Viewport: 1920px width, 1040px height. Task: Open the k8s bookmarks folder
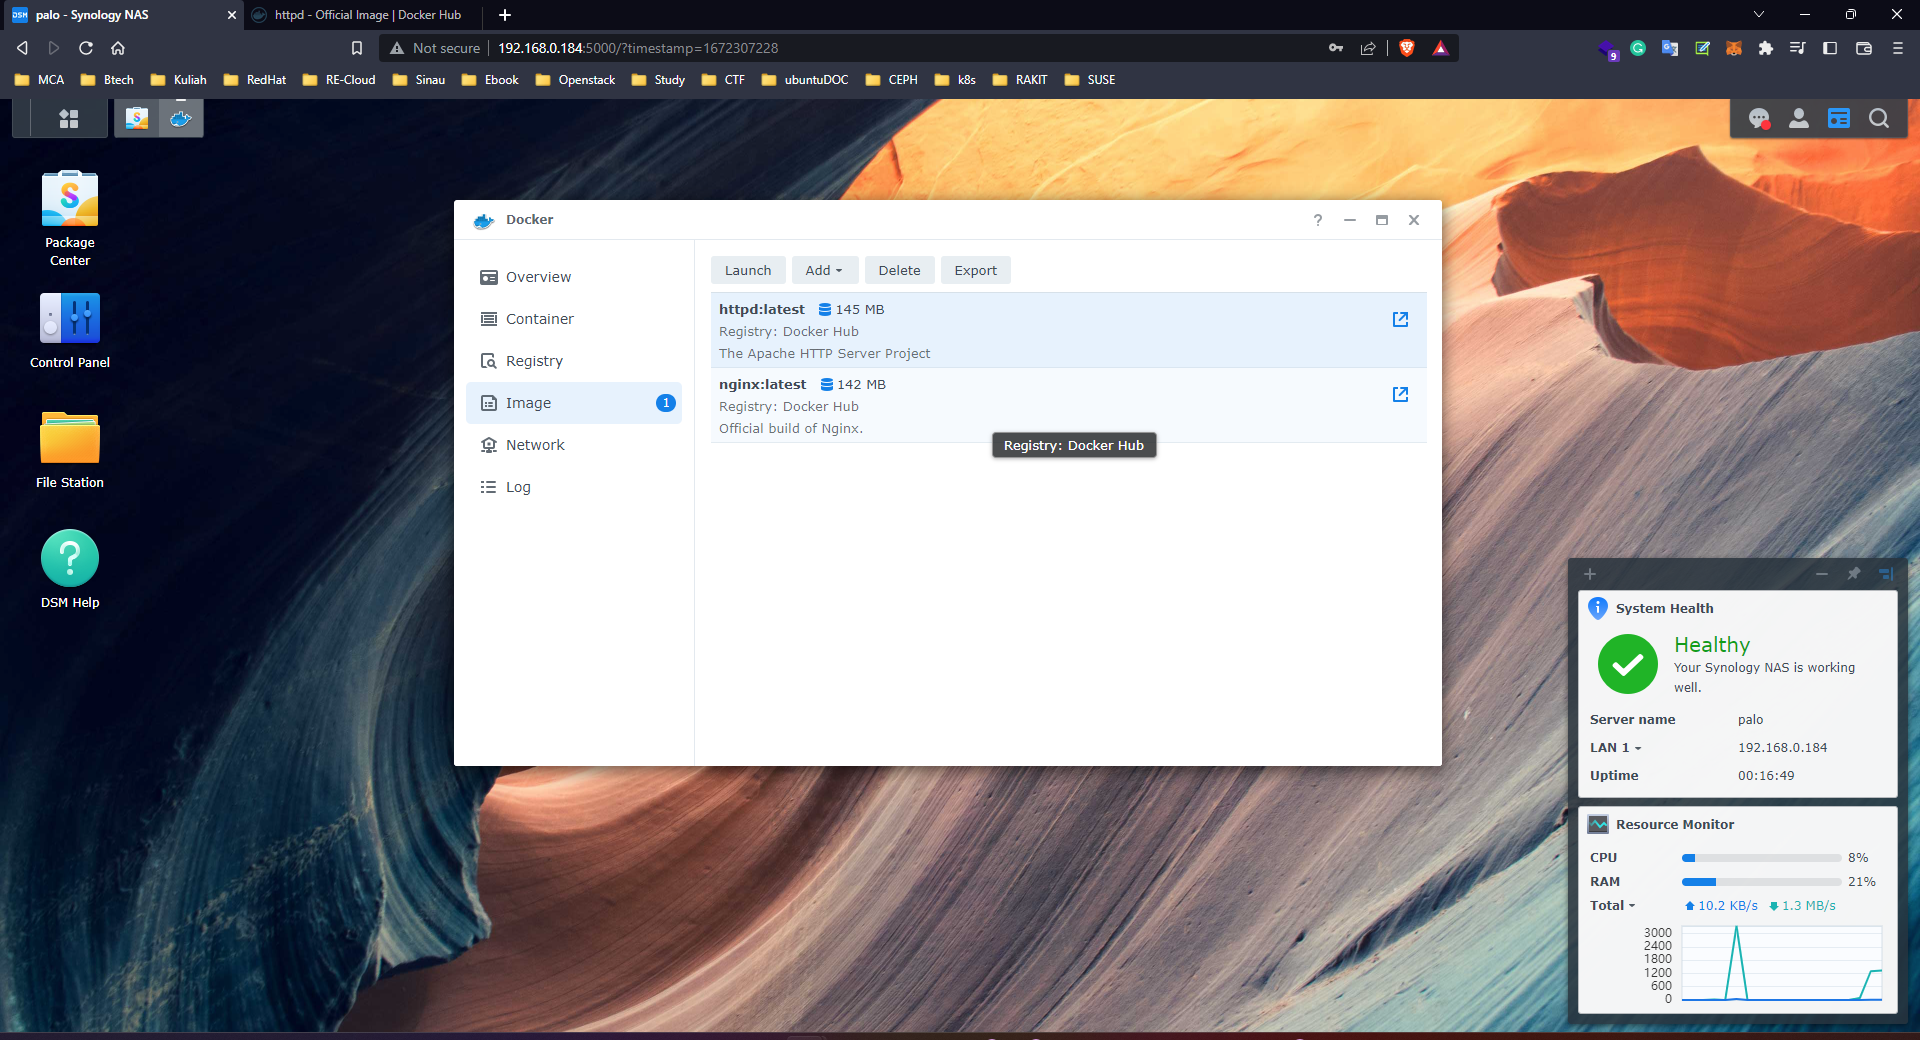pyautogui.click(x=955, y=80)
